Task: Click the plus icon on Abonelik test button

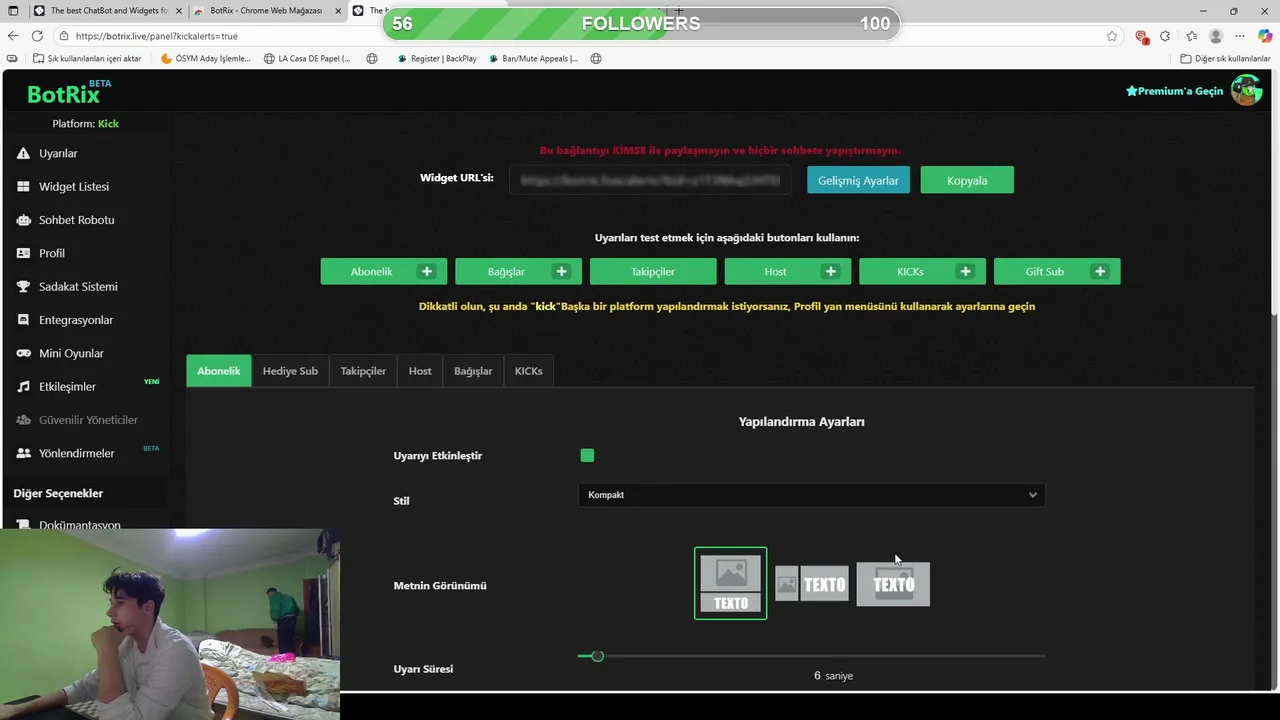Action: (427, 271)
